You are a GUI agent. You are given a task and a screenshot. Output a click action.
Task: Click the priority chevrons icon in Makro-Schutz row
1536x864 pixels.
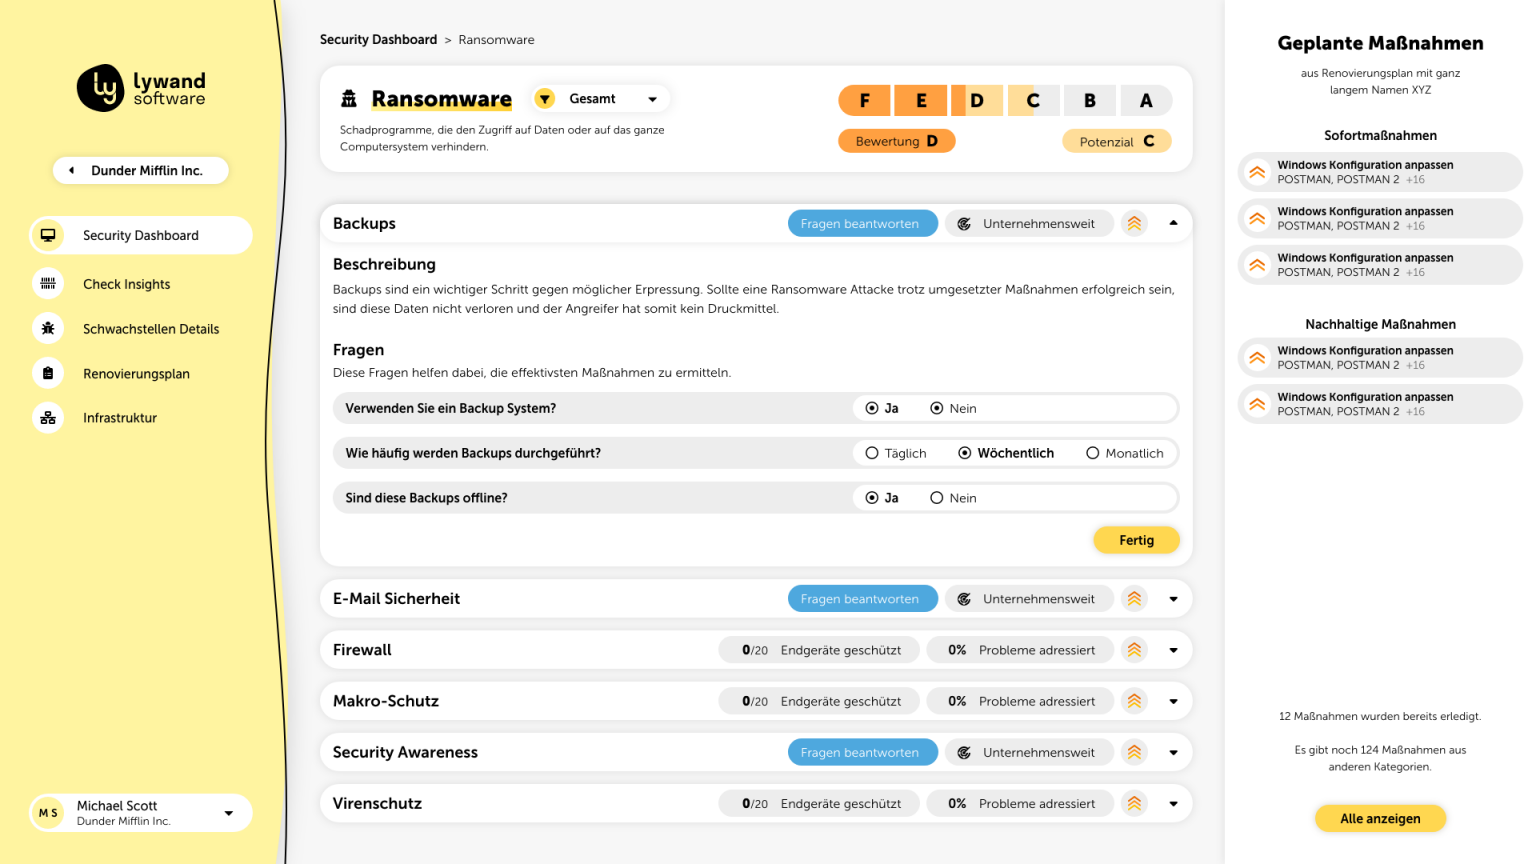pos(1134,701)
